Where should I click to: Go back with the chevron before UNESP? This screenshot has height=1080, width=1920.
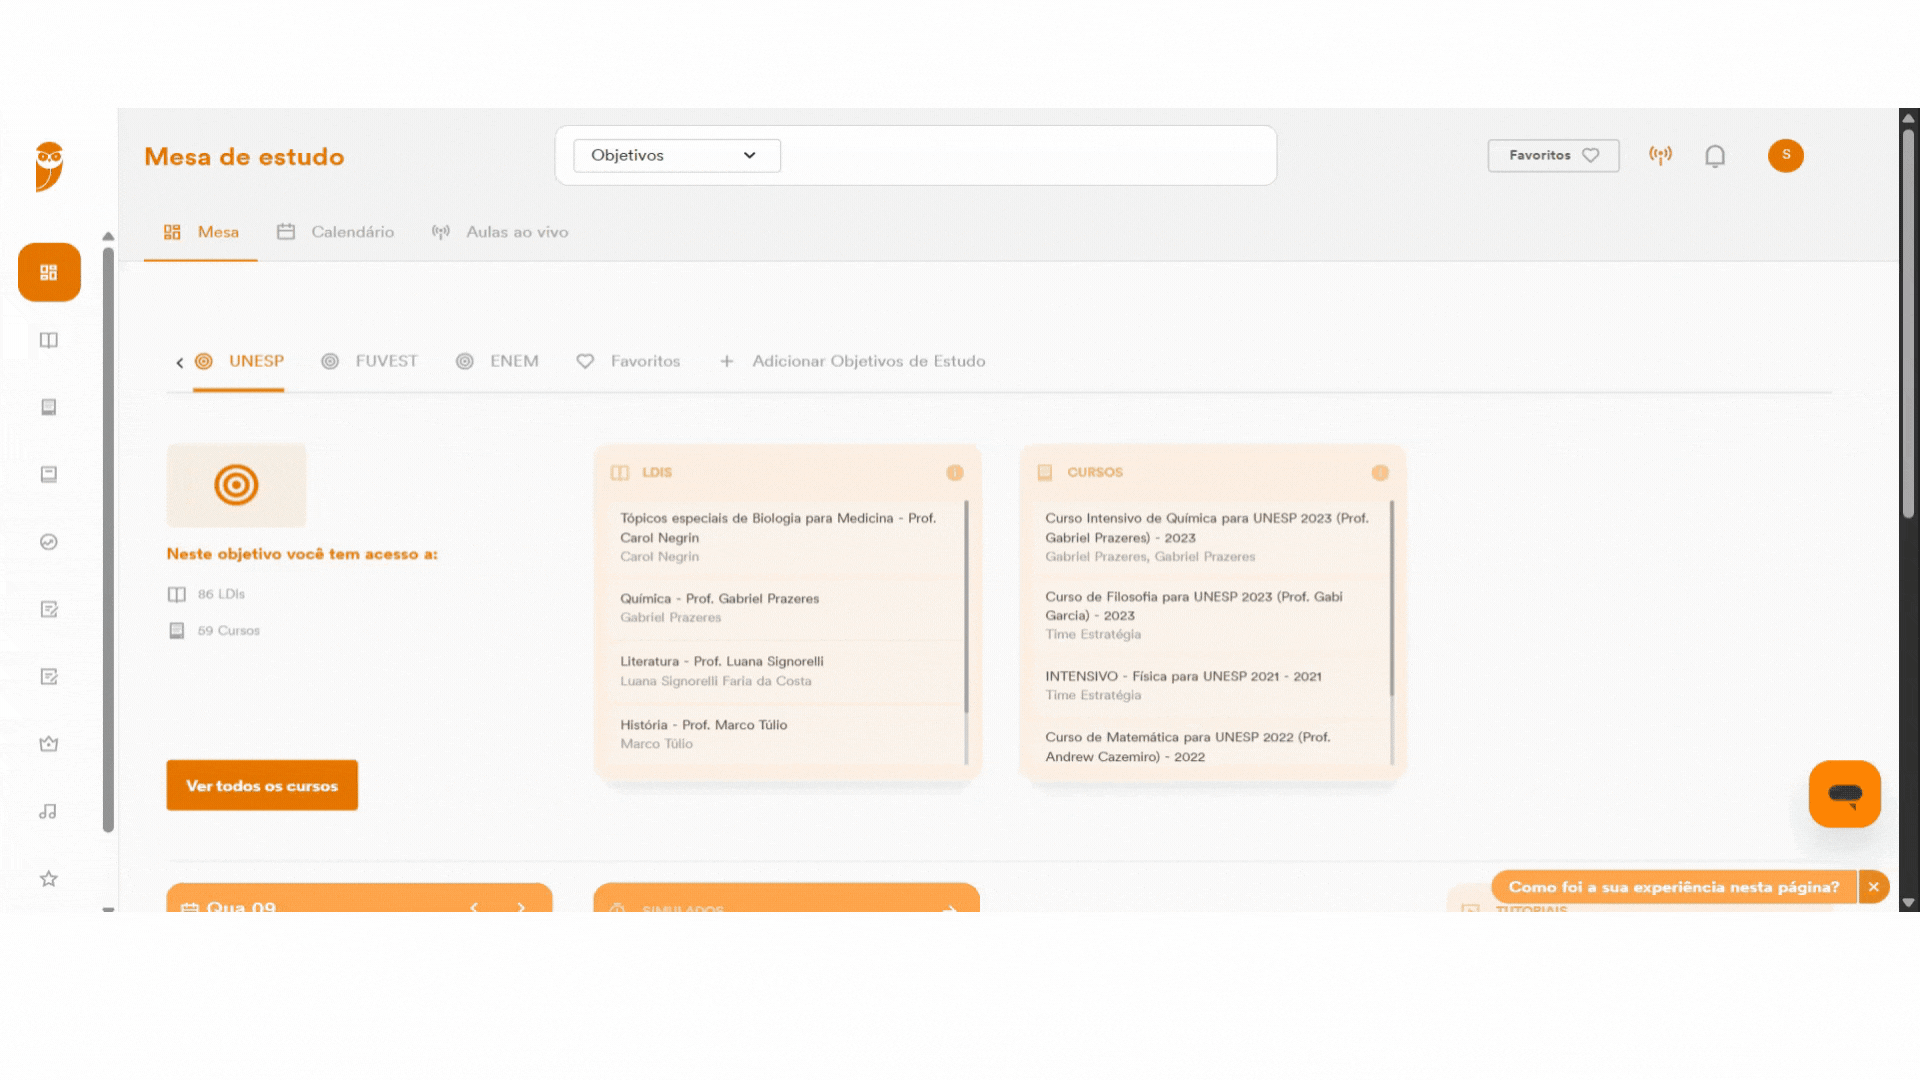coord(179,362)
